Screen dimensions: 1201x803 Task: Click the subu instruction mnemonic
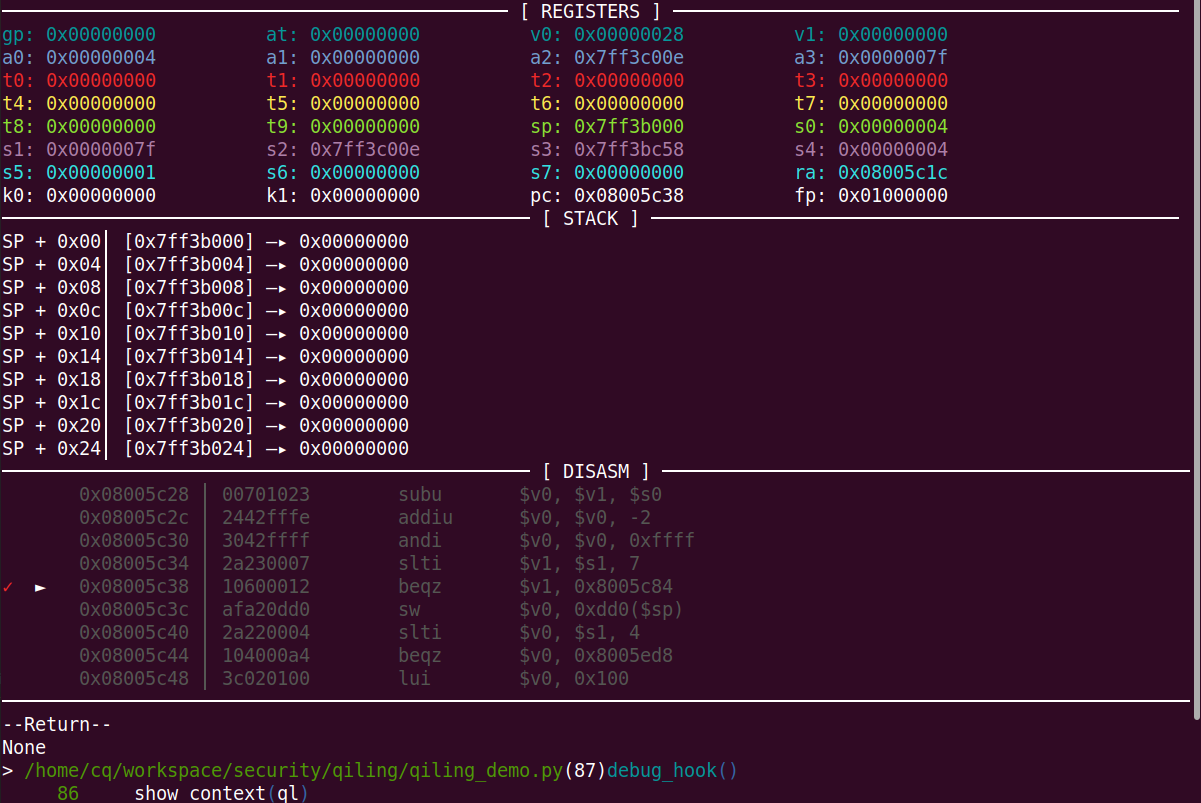(x=420, y=495)
